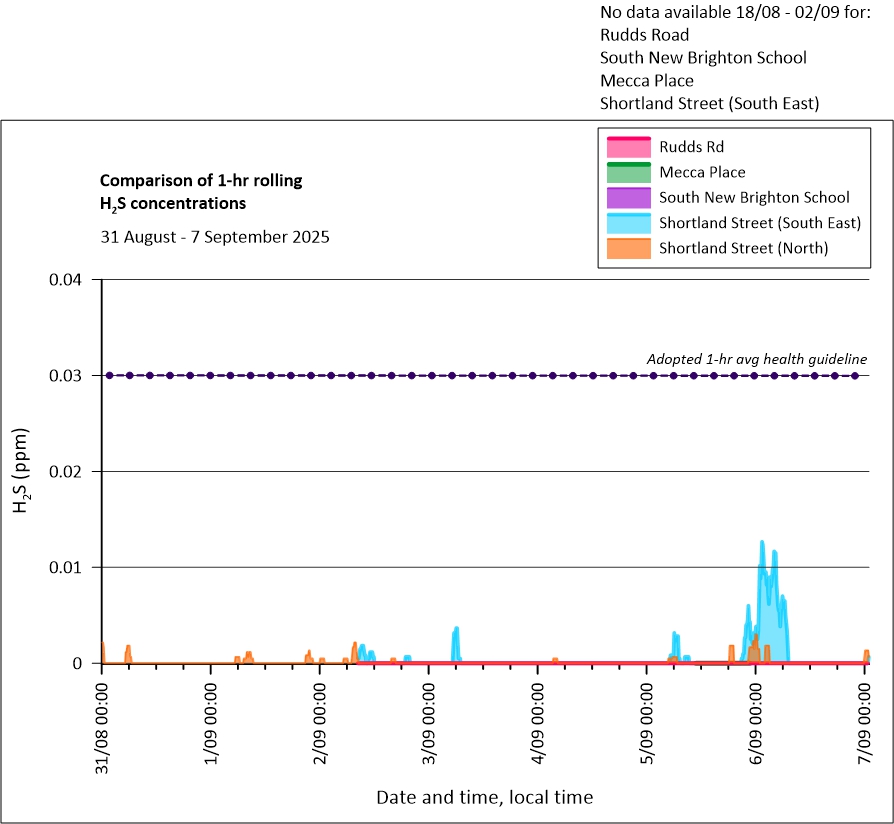Screen dimensions: 894x824
Task: Click the blue Shortland Street (South East) swatch
Action: coord(626,223)
